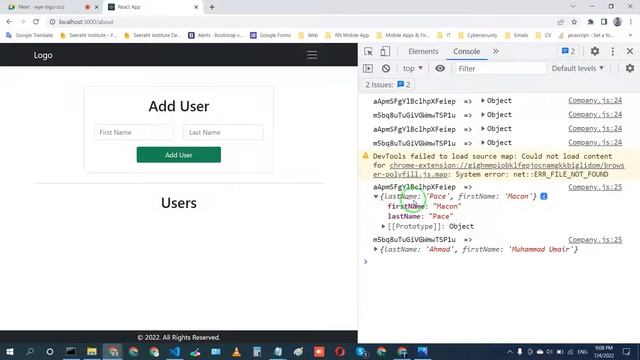Clear the console
Screen dimensions: 640x360
tap(386, 69)
